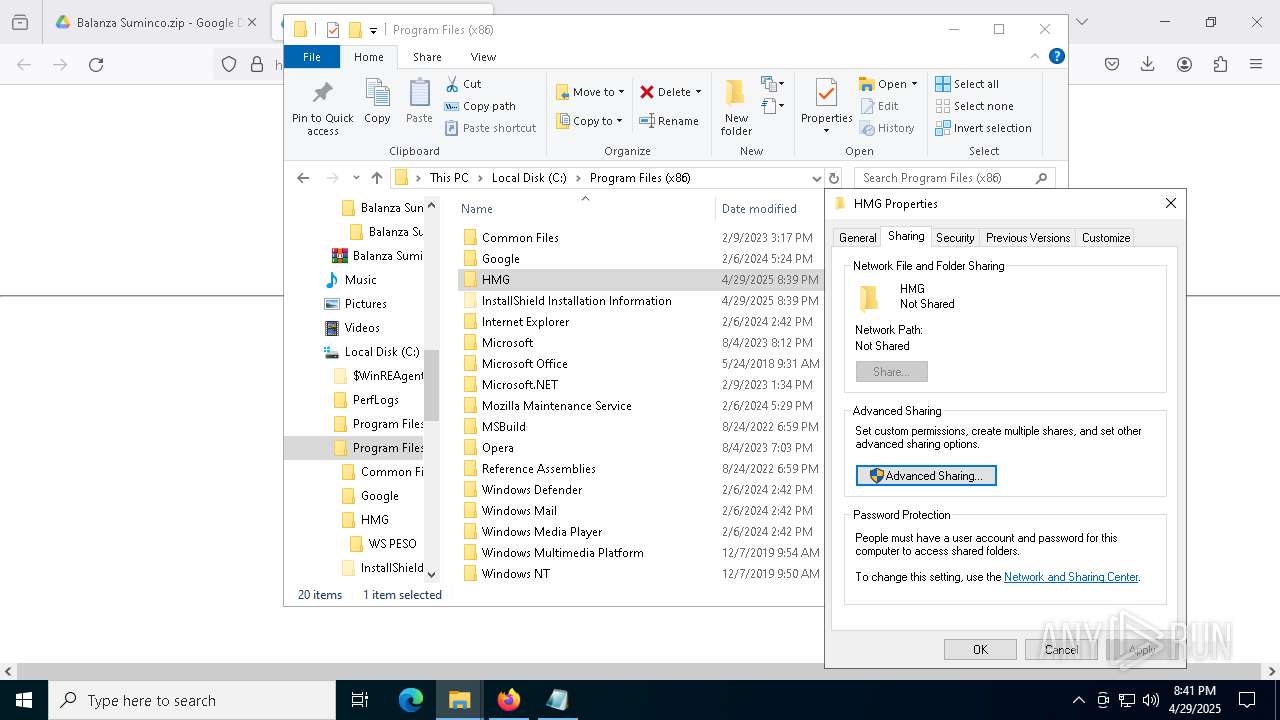Click Search Program Files (x86) field
1280x720 pixels.
click(x=955, y=178)
